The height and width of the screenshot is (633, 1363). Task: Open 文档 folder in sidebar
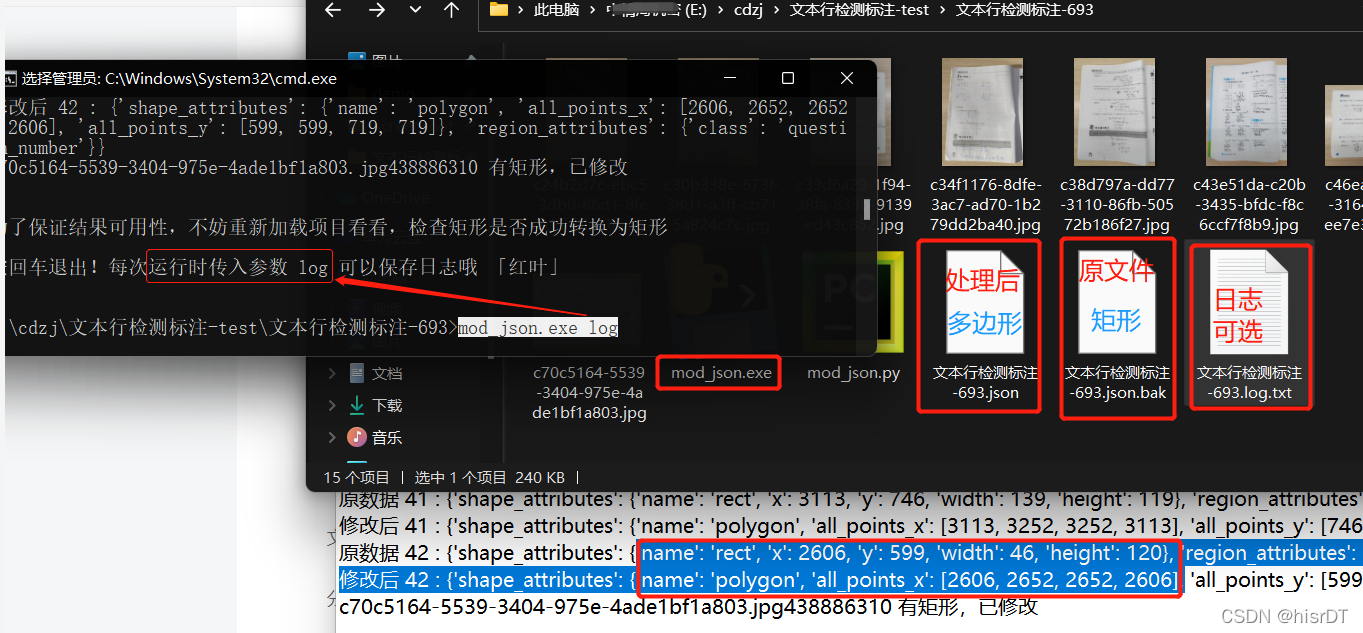coord(387,373)
